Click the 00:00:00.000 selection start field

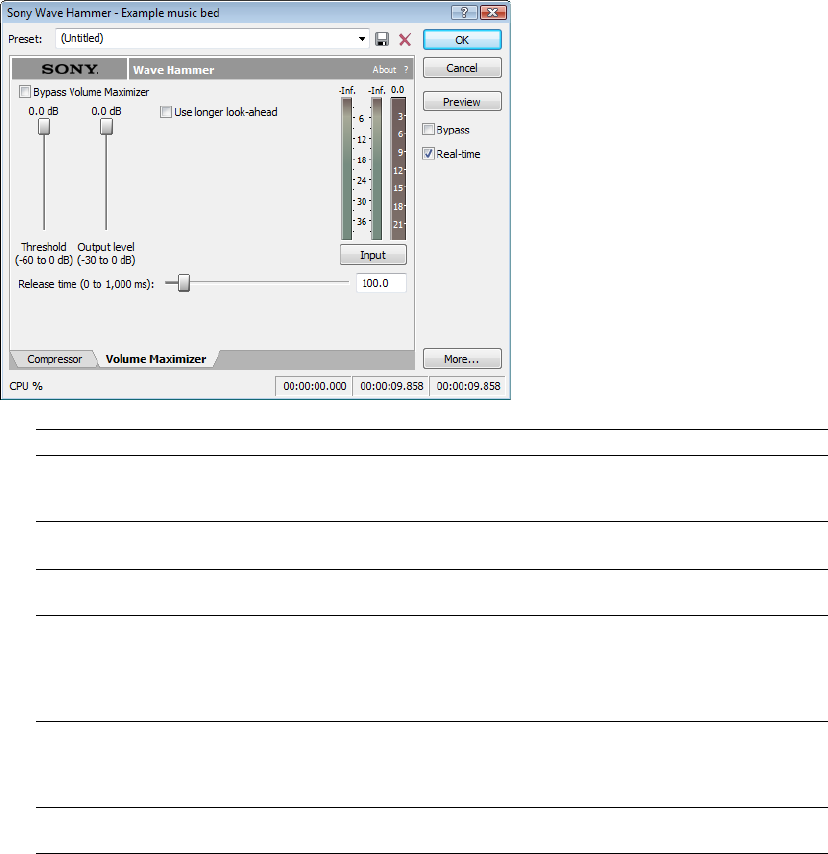coord(314,386)
